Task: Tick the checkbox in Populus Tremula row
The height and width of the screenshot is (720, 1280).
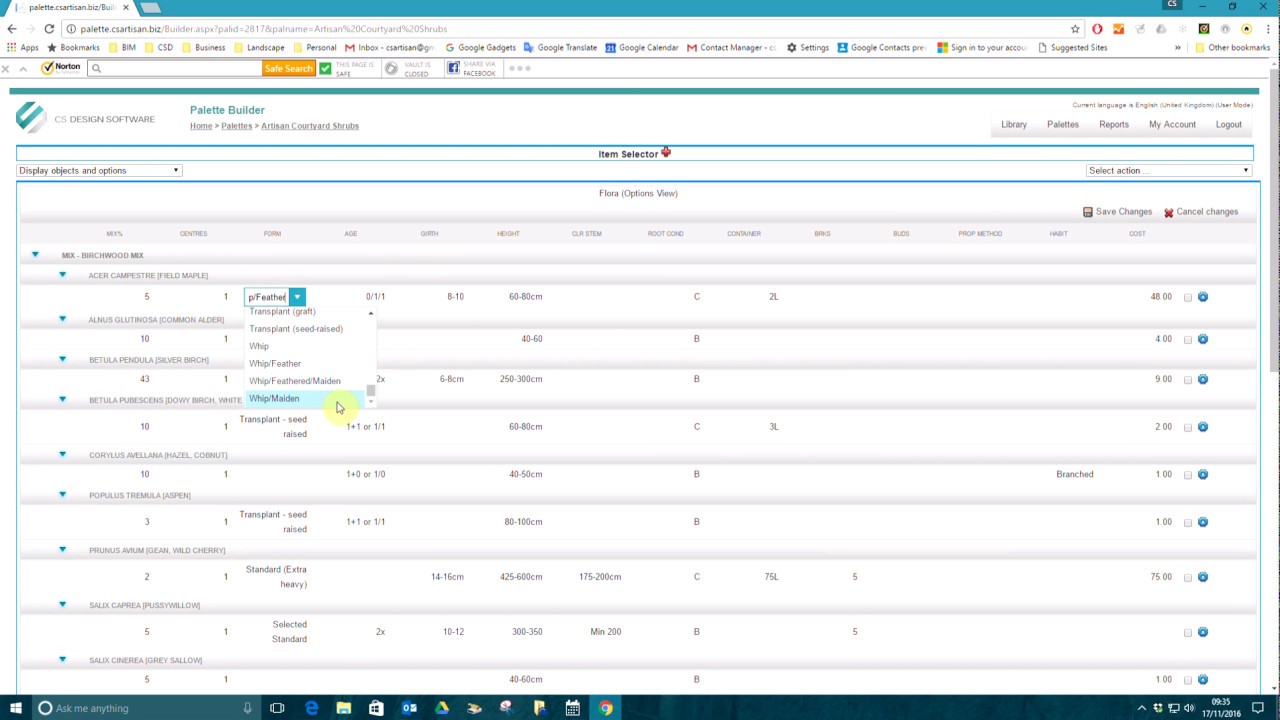Action: [1188, 522]
